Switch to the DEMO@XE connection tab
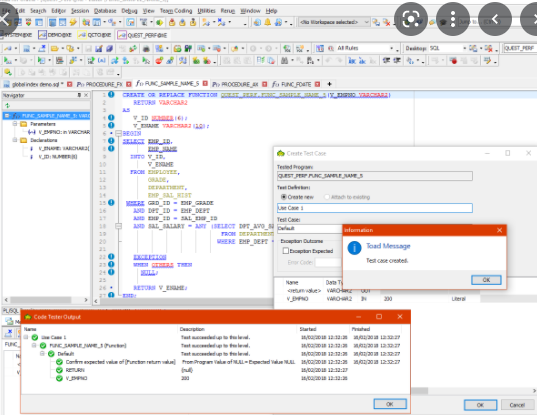537x415 pixels. (x=55, y=35)
